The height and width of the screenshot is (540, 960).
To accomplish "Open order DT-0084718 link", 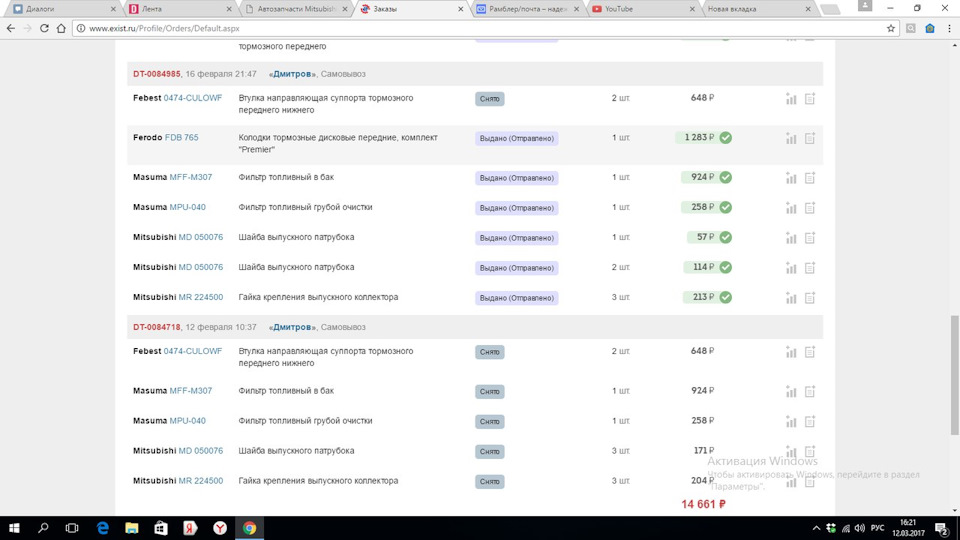I will tap(157, 327).
